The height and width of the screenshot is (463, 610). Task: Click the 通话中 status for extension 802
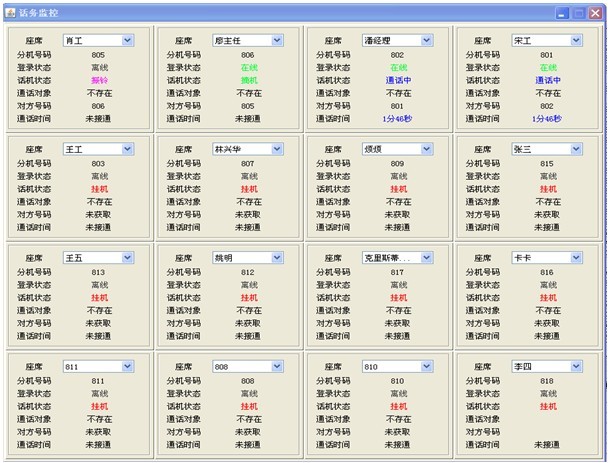pyautogui.click(x=397, y=80)
